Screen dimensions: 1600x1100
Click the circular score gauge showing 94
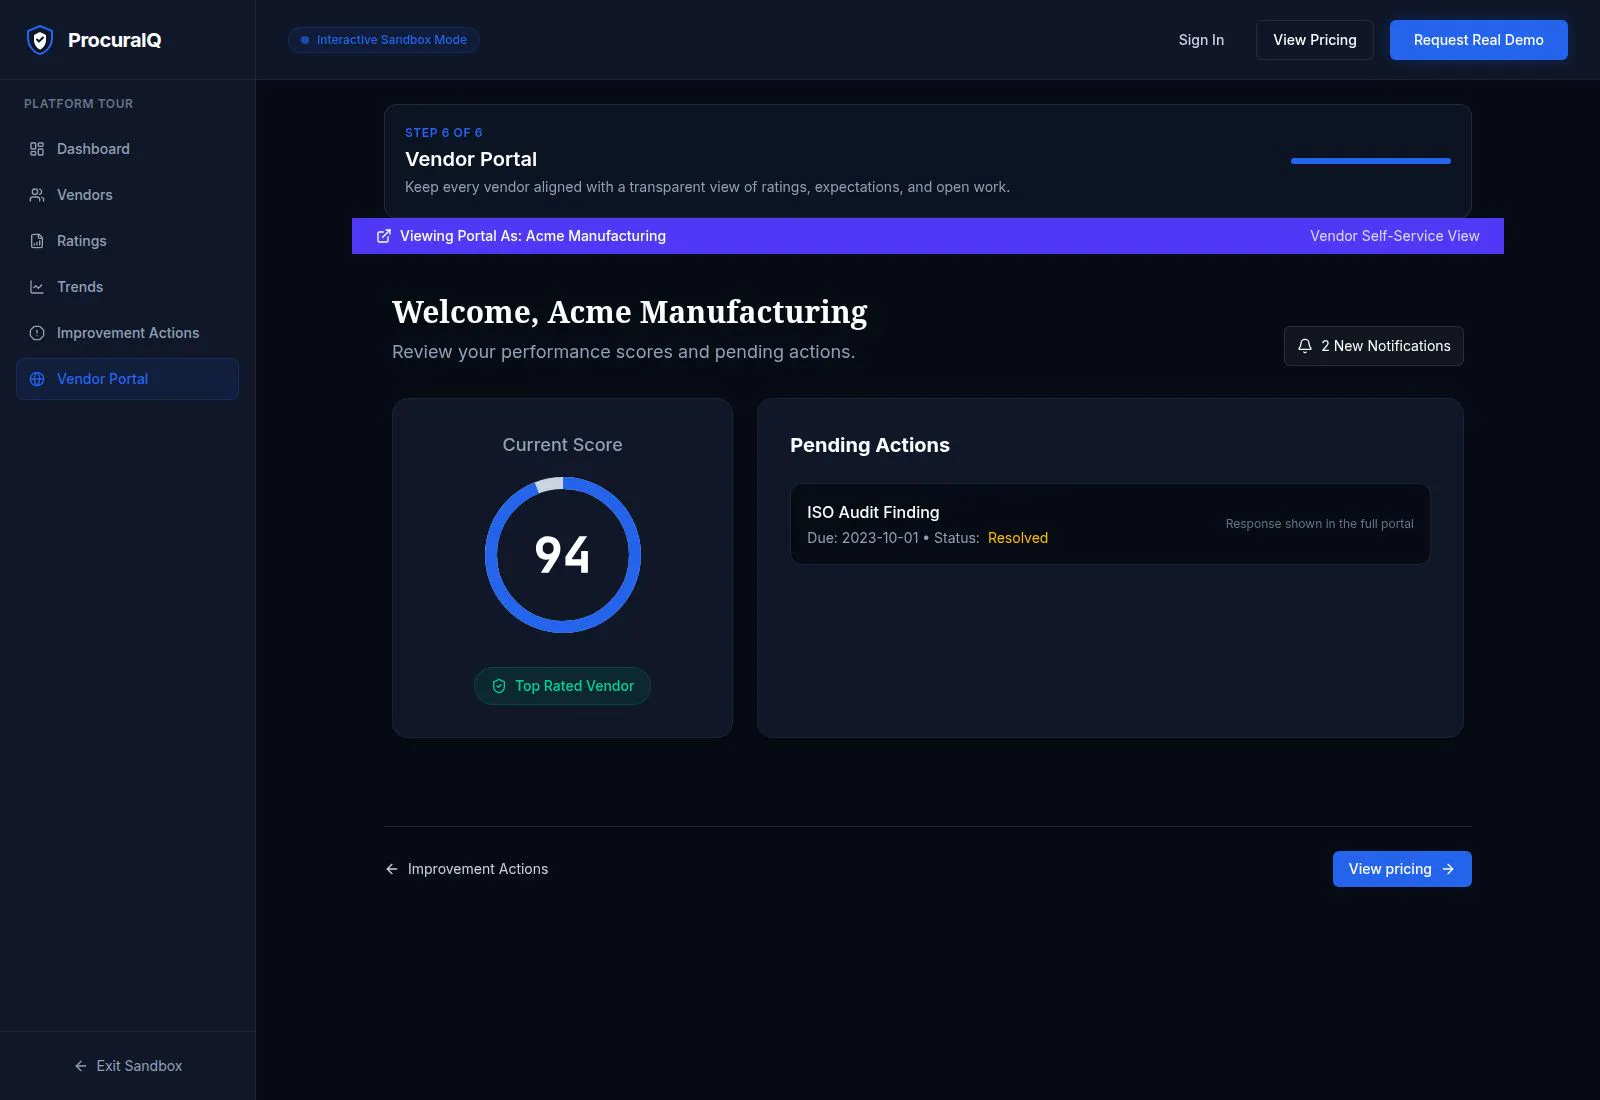tap(563, 555)
